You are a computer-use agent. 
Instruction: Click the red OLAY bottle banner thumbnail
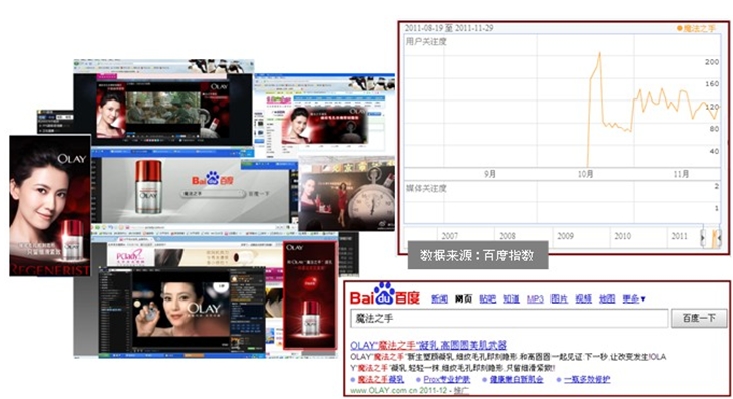tap(310, 295)
